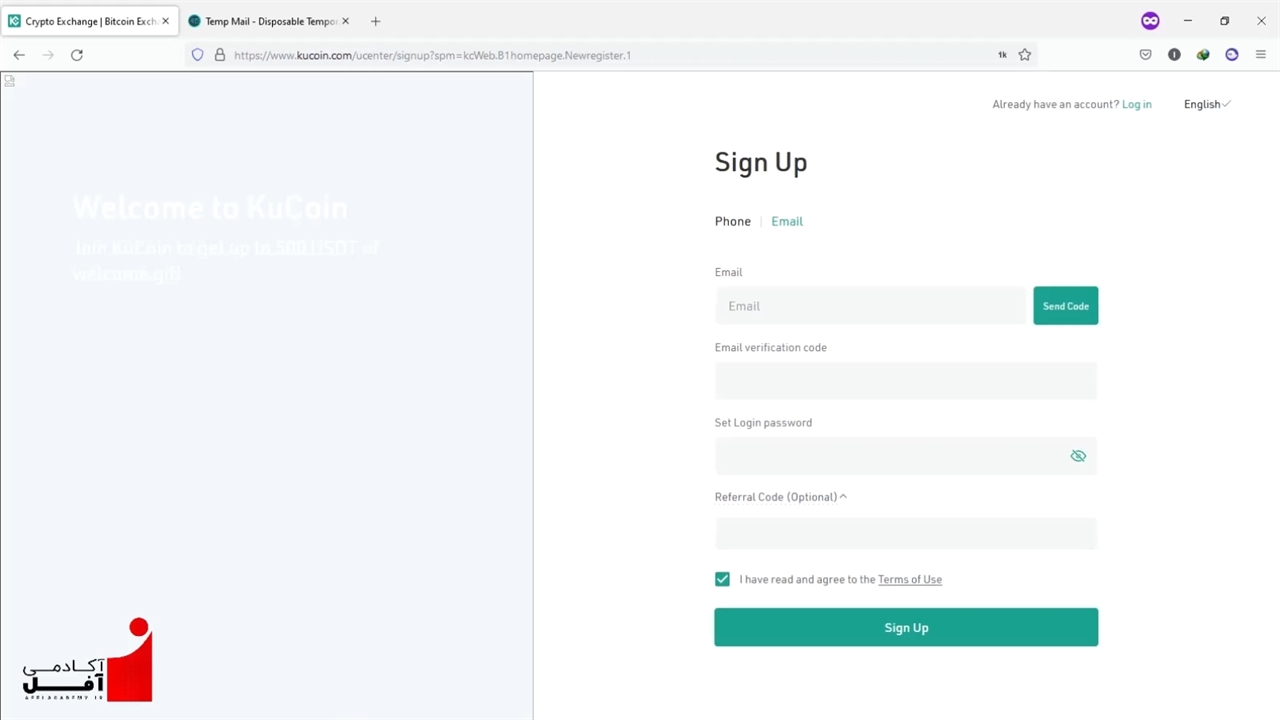The width and height of the screenshot is (1280, 720).
Task: Click the site security padlock icon
Action: tap(220, 55)
